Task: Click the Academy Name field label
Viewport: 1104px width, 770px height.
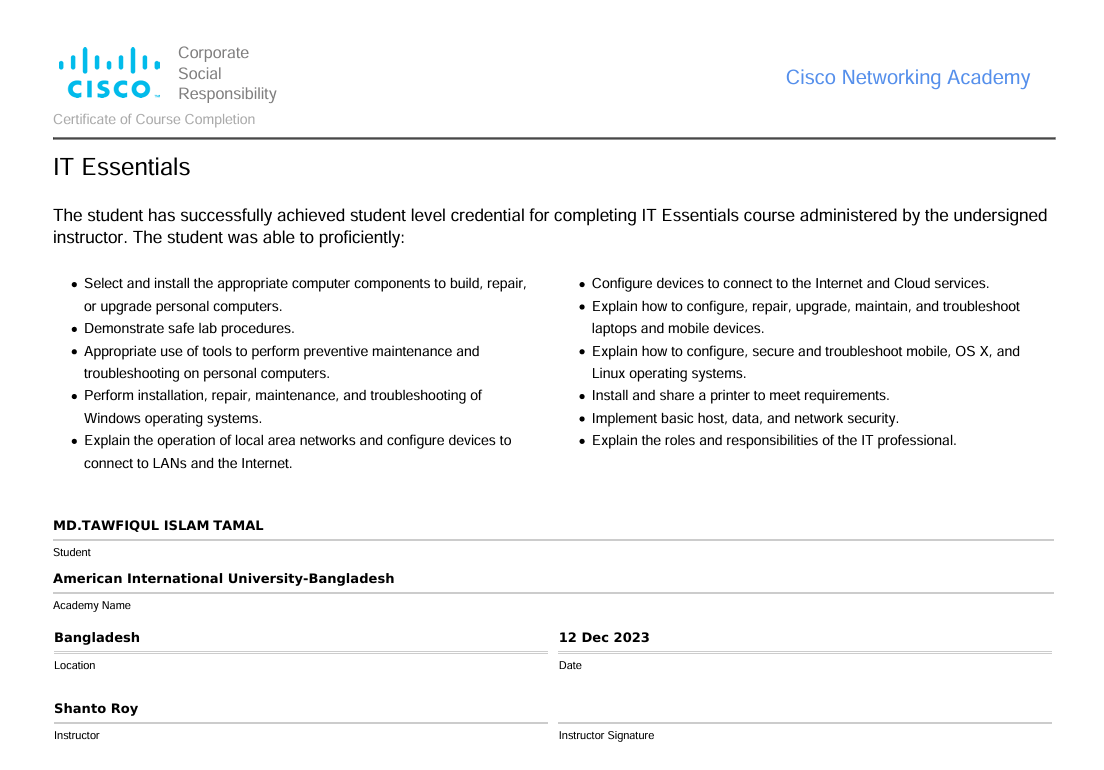Action: 92,606
